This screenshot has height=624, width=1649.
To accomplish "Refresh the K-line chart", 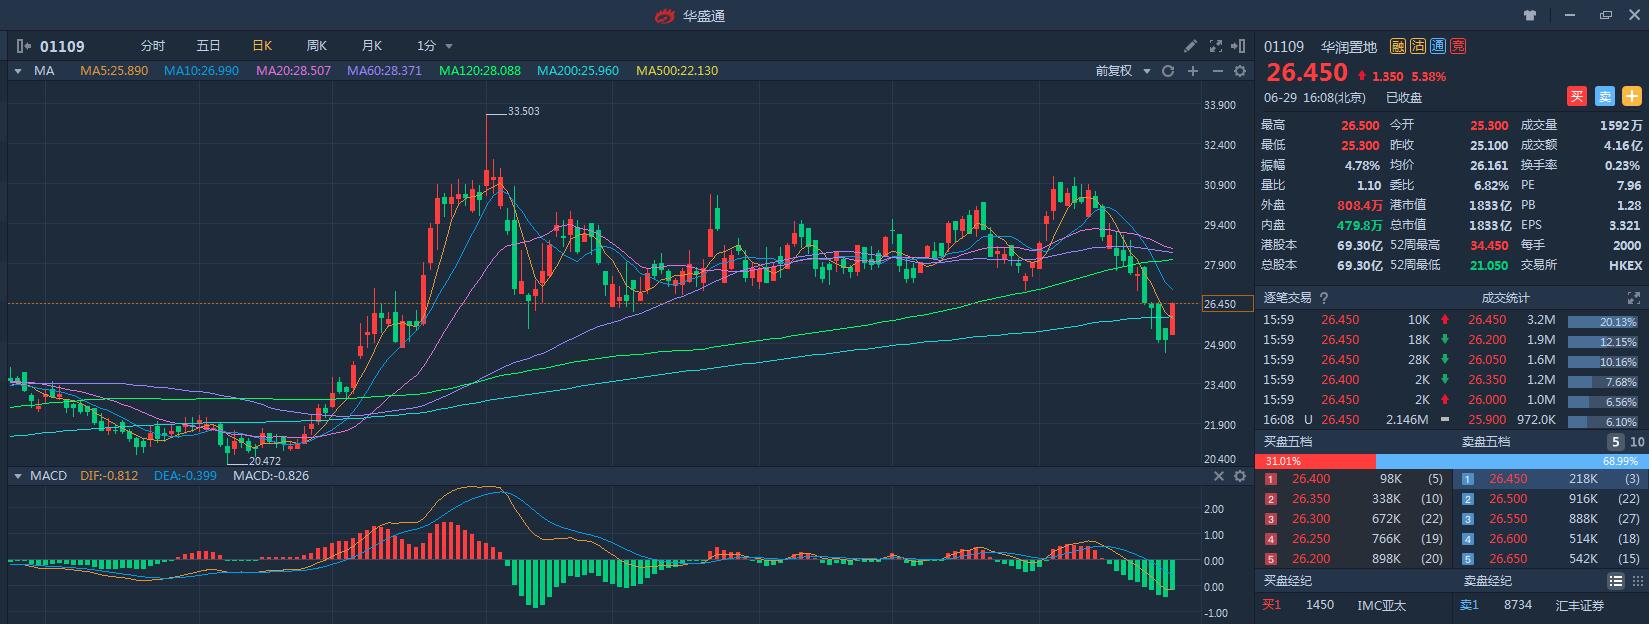I will click(1168, 71).
